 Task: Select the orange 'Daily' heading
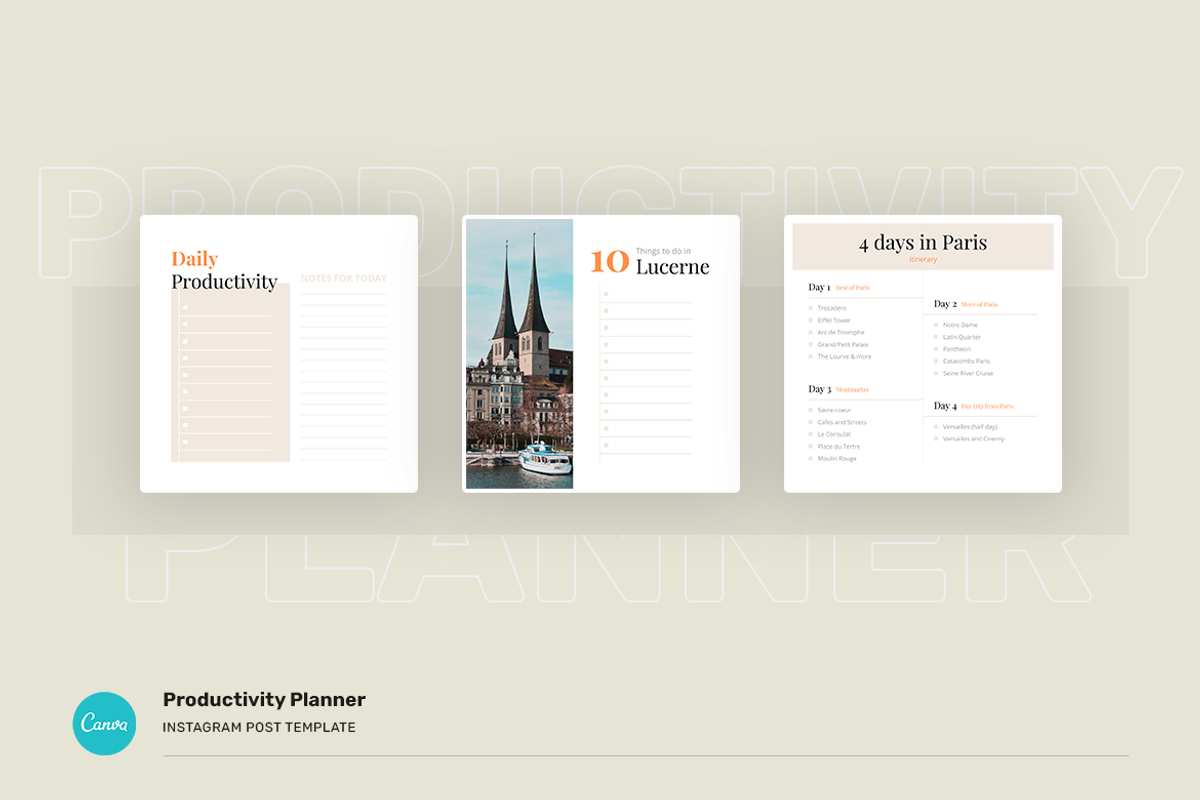pyautogui.click(x=194, y=259)
